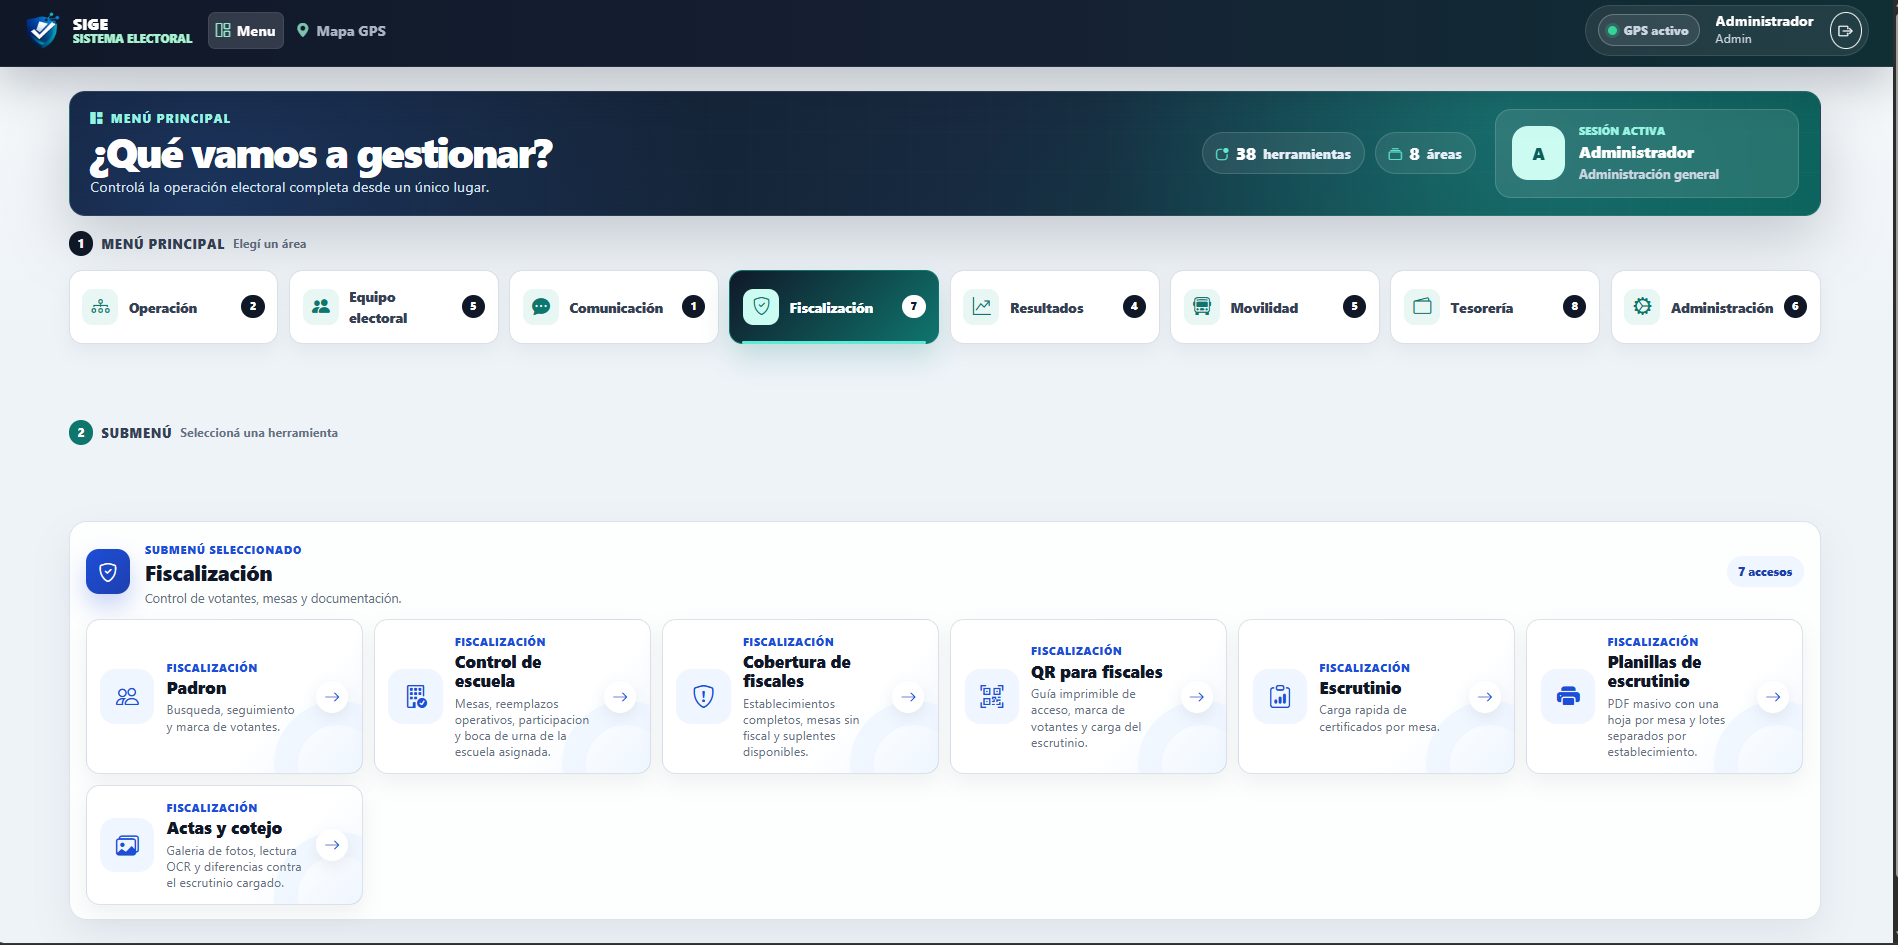Click the arrow on the Escrutinio card
The height and width of the screenshot is (945, 1898).
(1485, 696)
